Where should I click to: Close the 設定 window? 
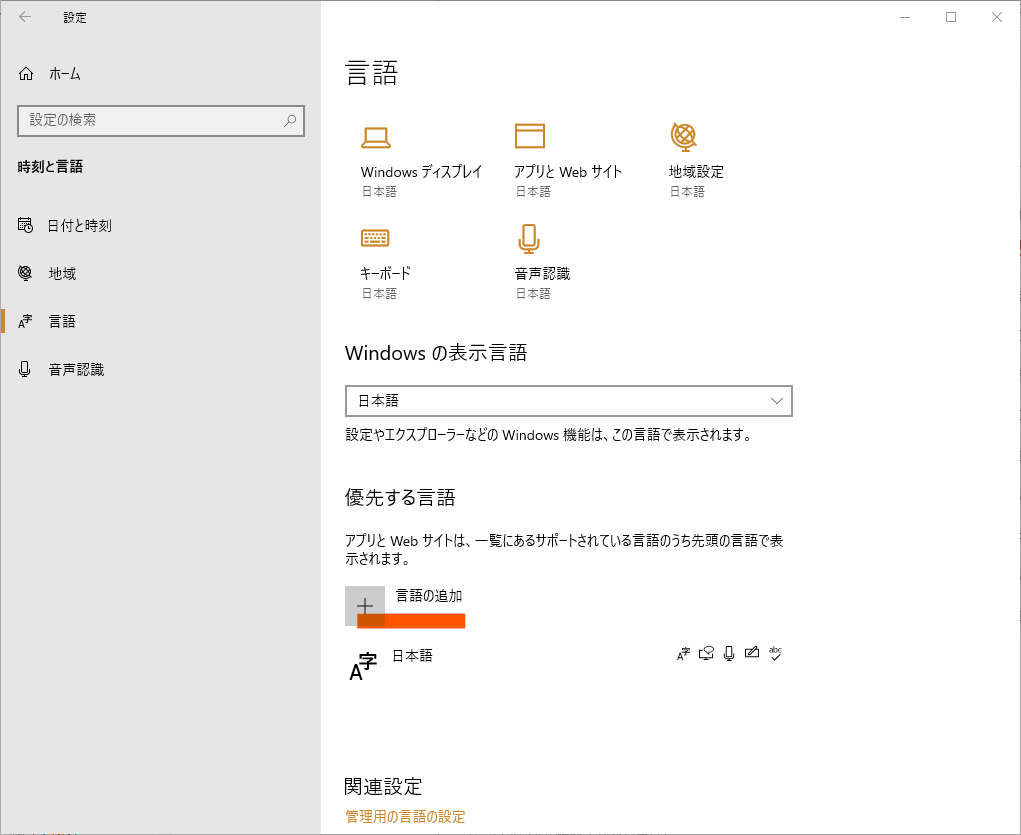[996, 17]
